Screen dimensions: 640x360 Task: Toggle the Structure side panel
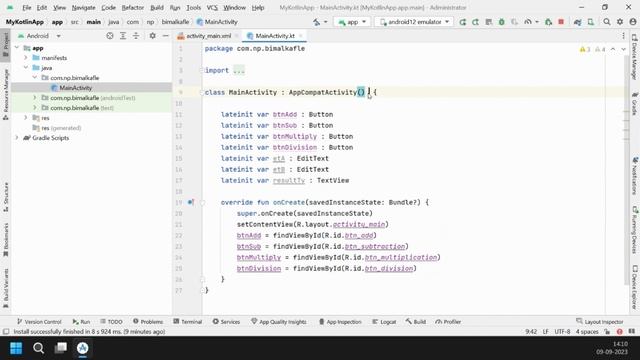click(x=6, y=197)
